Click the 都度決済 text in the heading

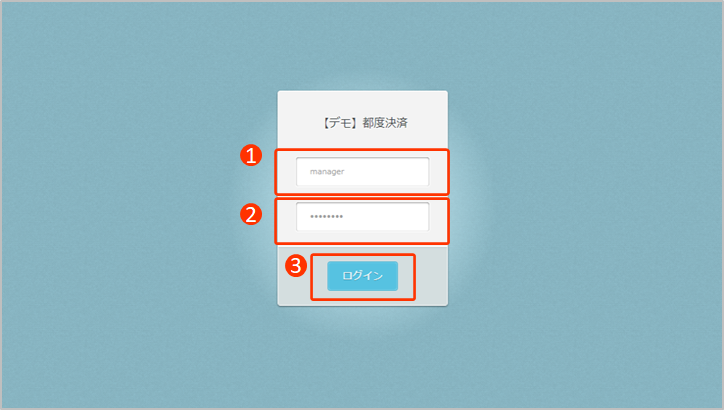click(x=385, y=123)
